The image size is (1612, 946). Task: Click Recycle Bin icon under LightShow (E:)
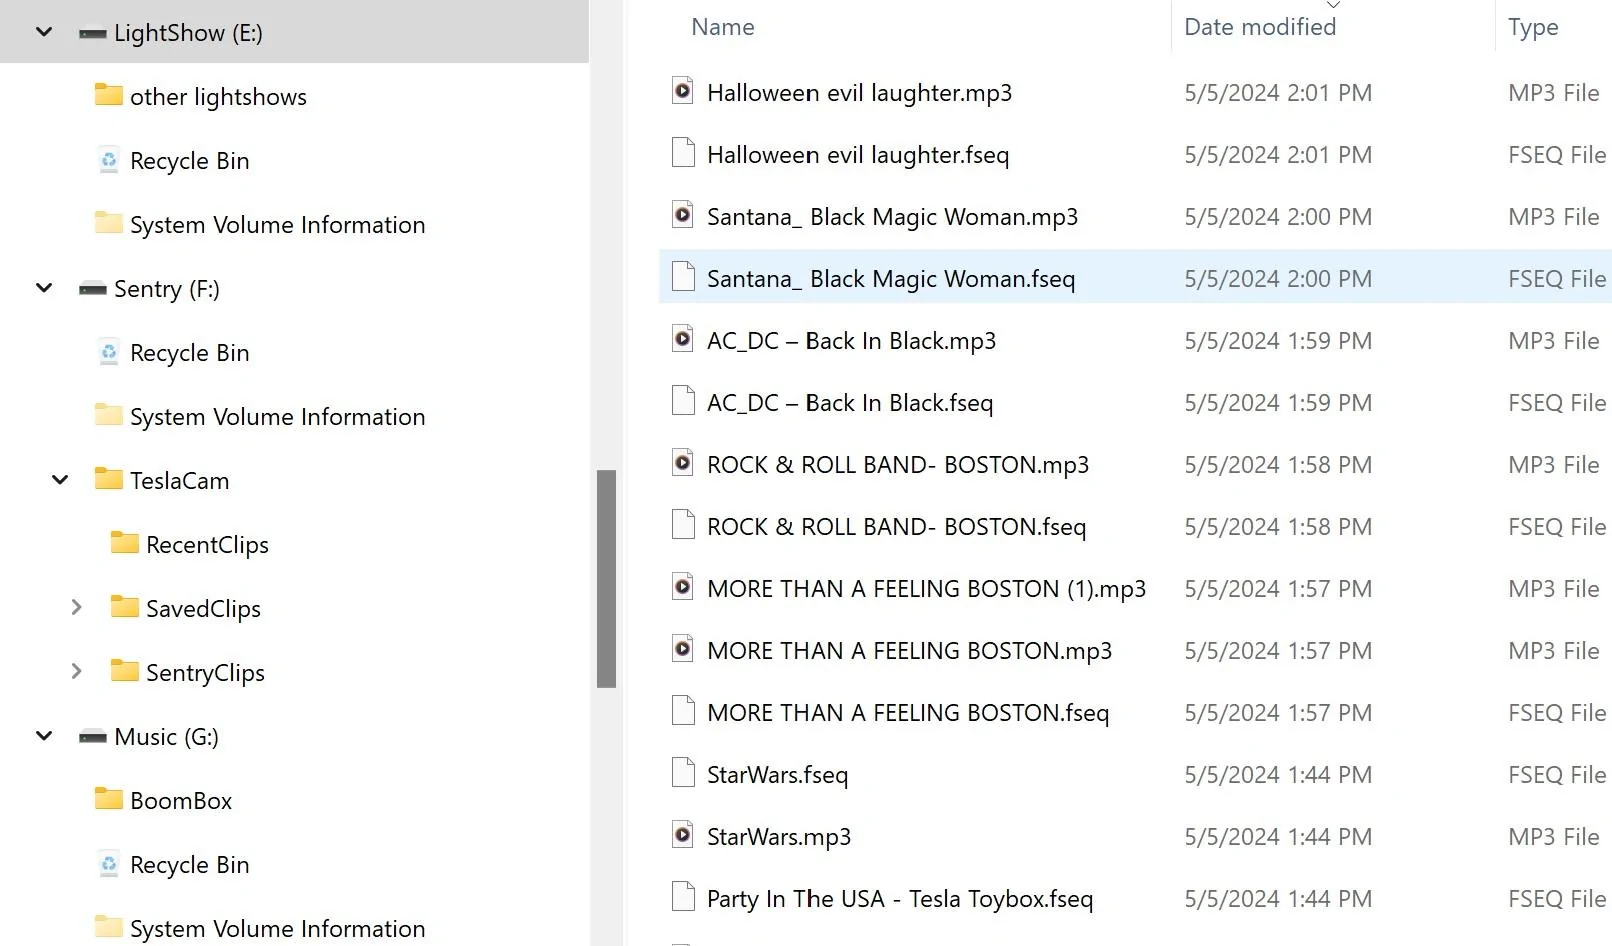tap(109, 160)
